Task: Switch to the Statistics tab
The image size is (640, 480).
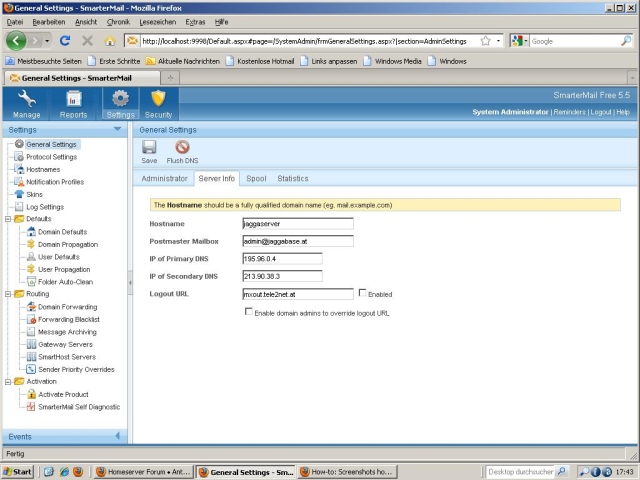Action: [293, 178]
